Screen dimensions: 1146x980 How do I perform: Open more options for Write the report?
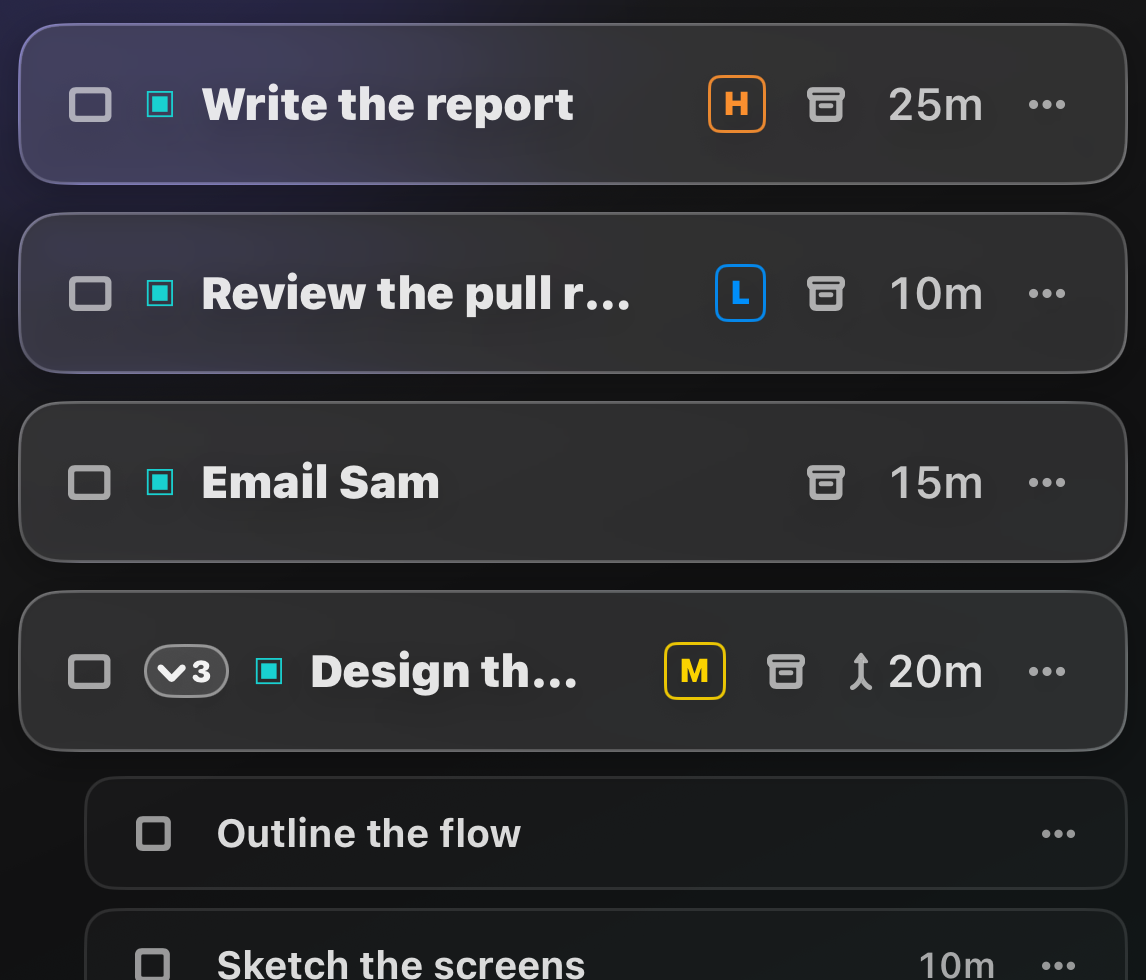coord(1047,105)
